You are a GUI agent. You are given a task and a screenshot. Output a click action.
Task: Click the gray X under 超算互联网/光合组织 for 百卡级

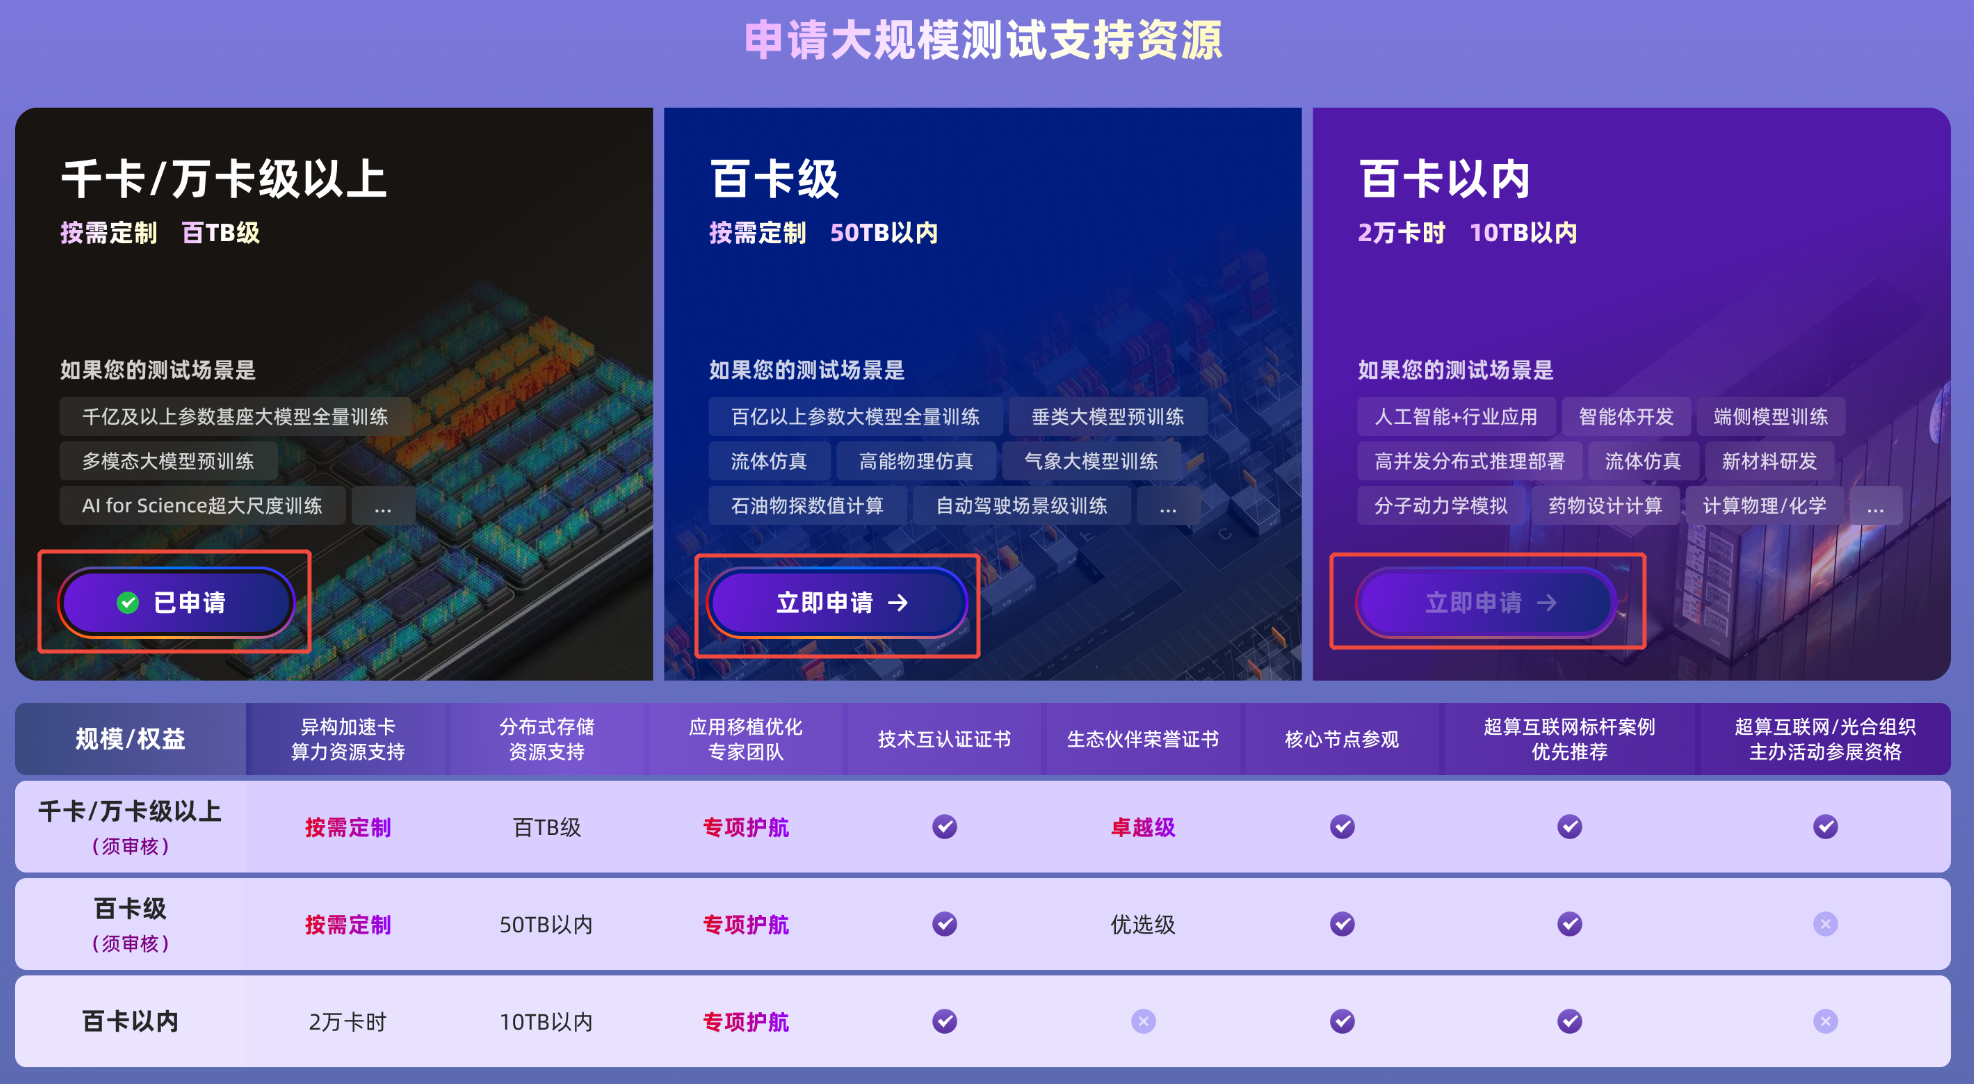[1826, 924]
